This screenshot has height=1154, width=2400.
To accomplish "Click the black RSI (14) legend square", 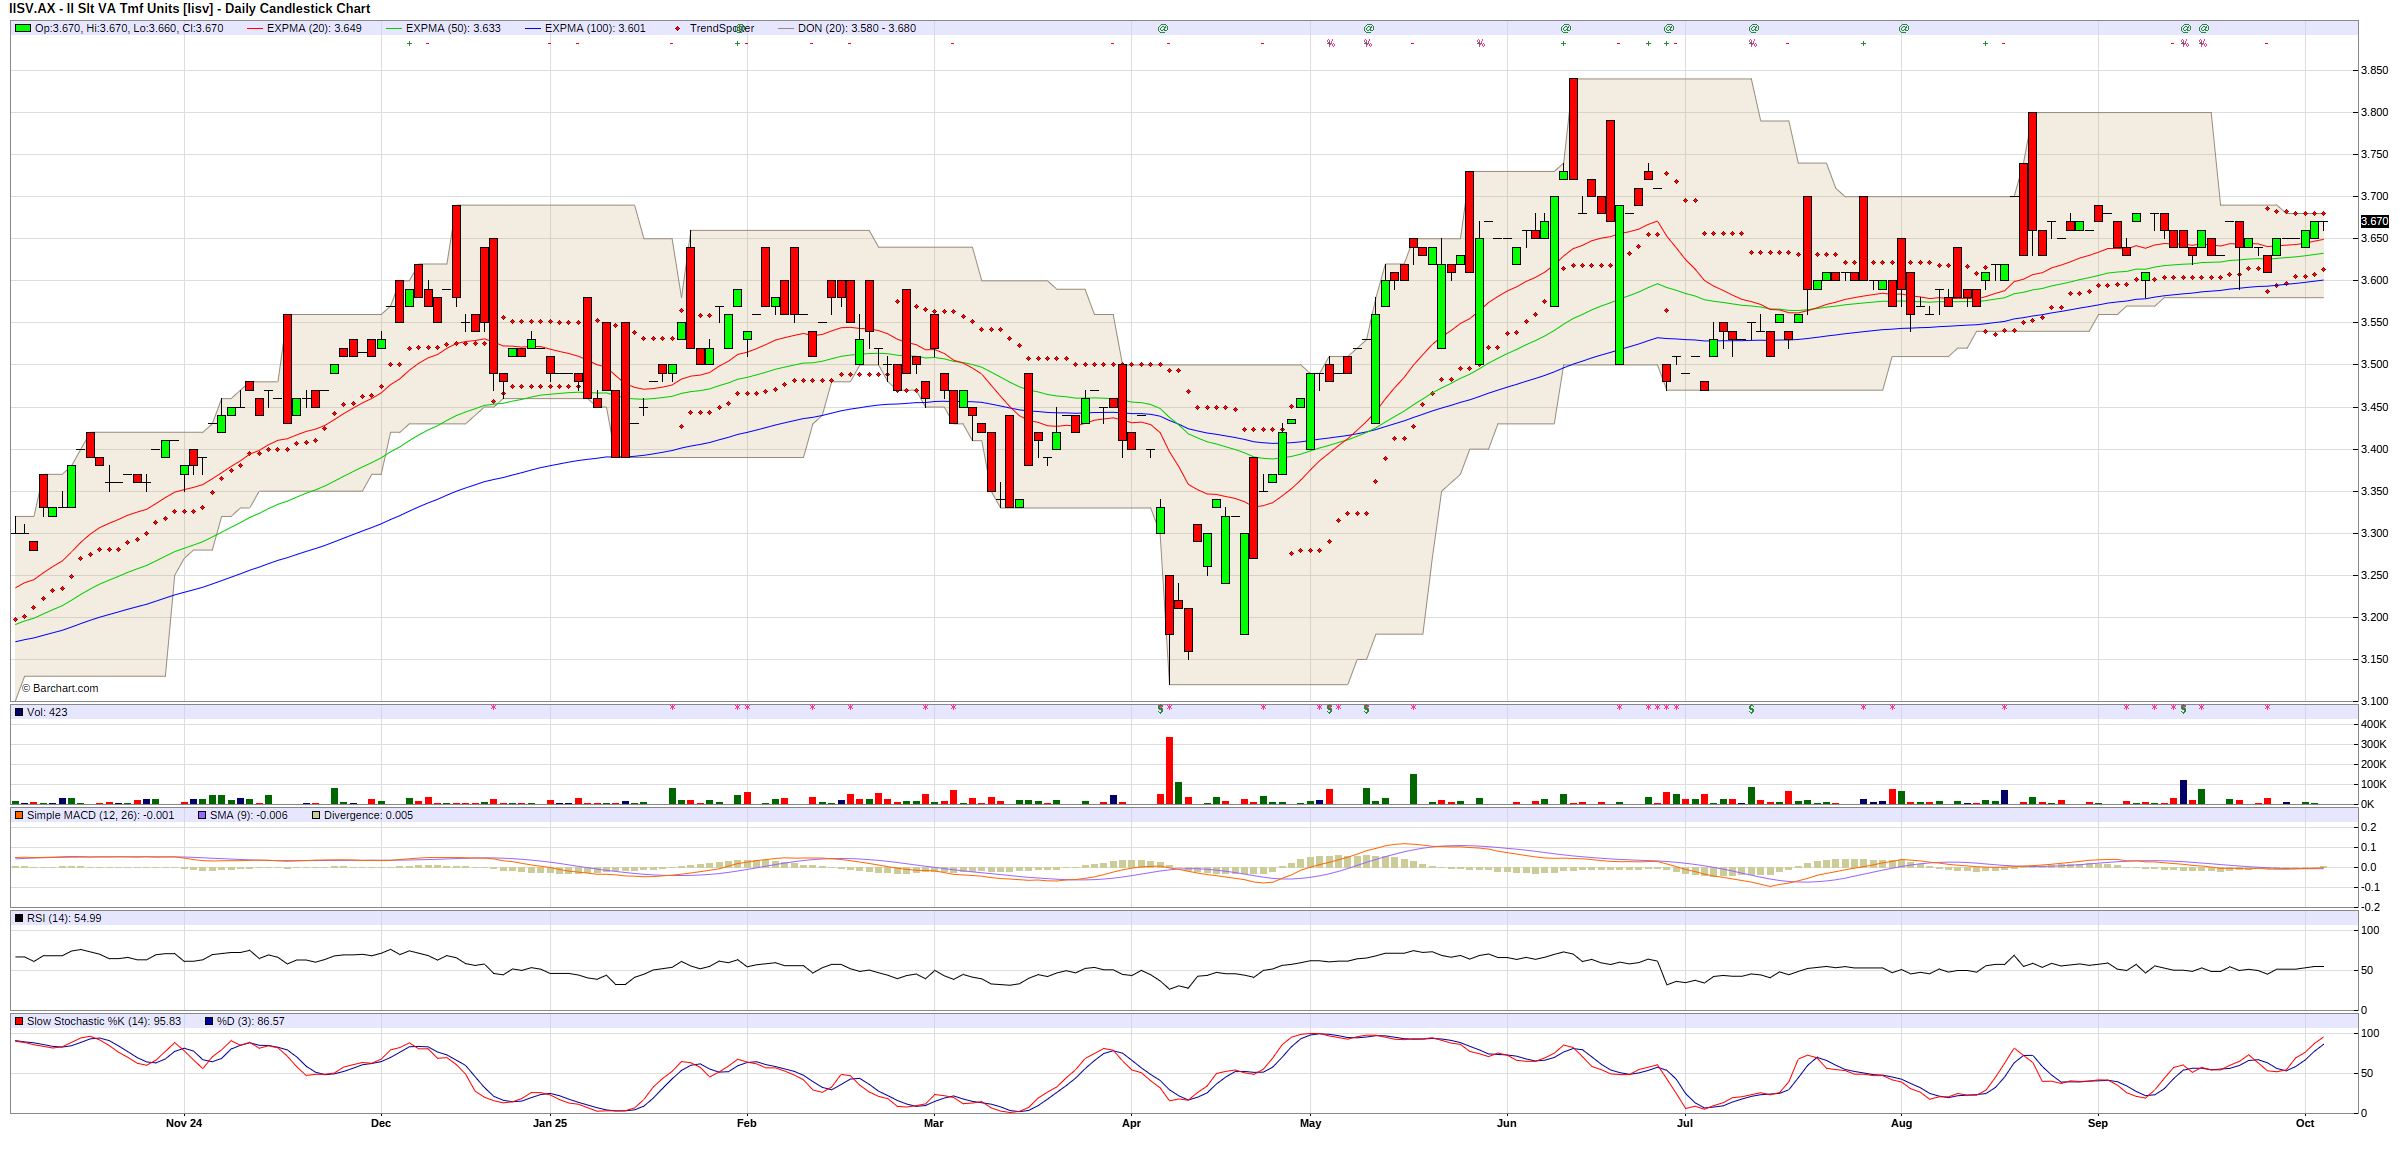I will [x=19, y=918].
